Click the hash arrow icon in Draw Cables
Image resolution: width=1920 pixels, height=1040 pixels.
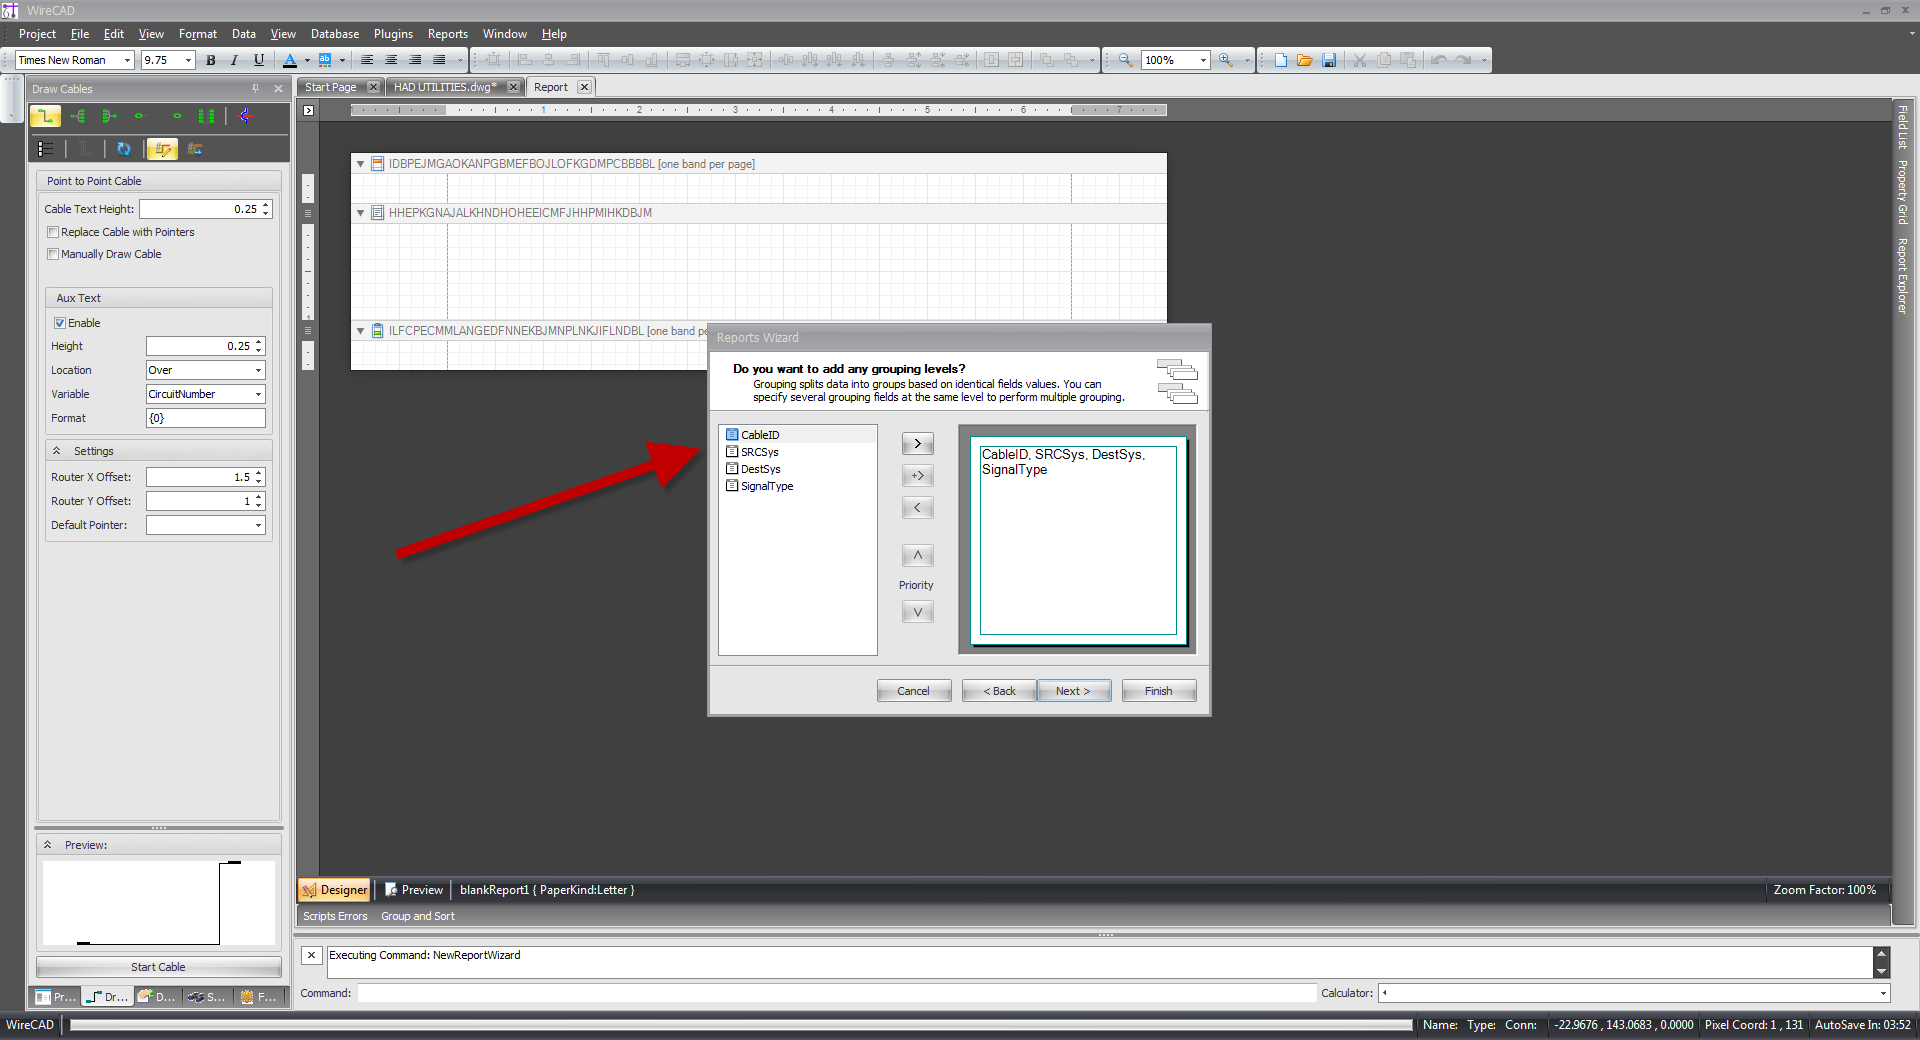click(x=195, y=149)
